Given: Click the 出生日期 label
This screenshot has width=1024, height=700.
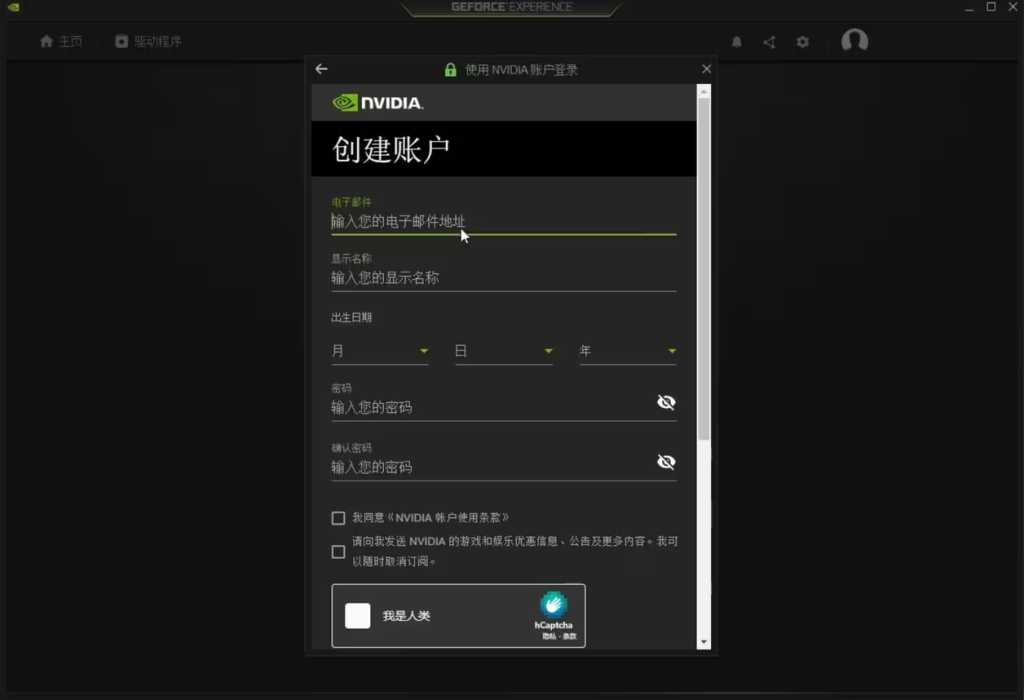Looking at the screenshot, I should tap(351, 317).
